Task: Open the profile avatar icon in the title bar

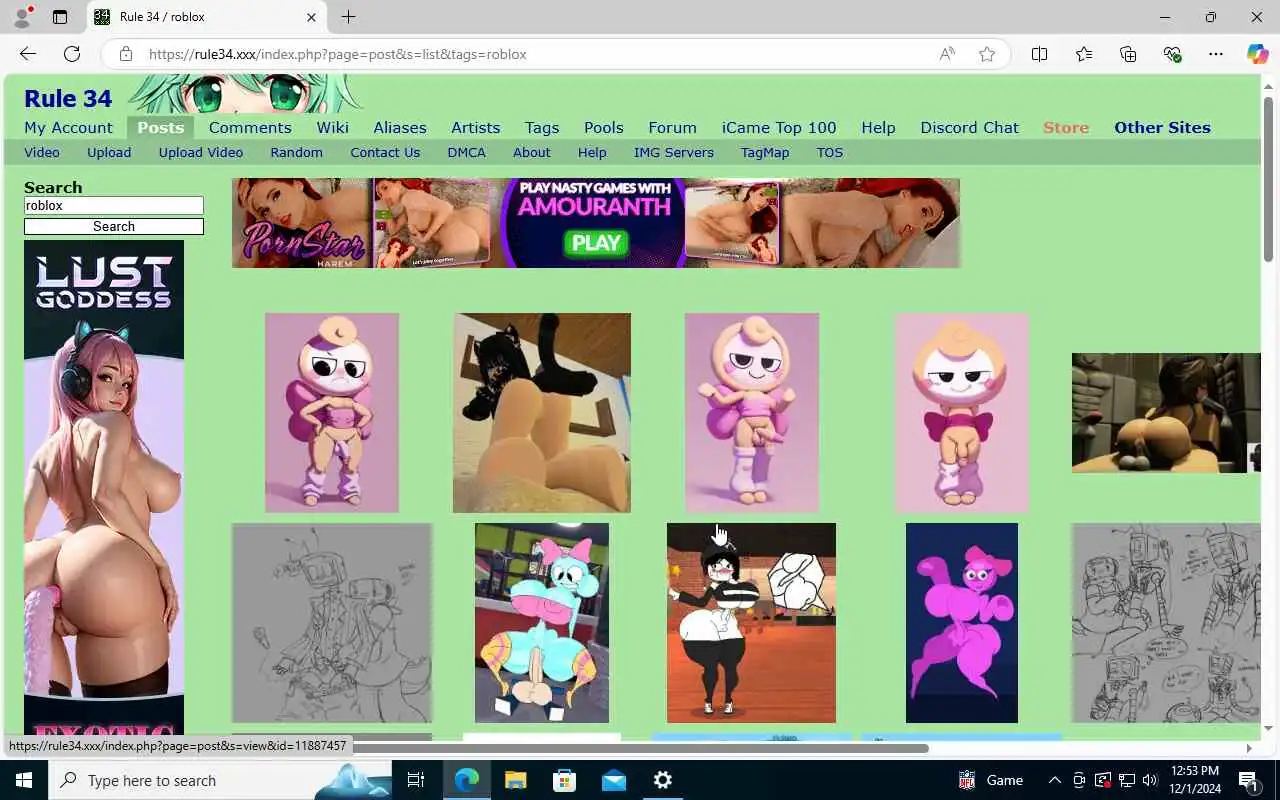Action: click(21, 17)
